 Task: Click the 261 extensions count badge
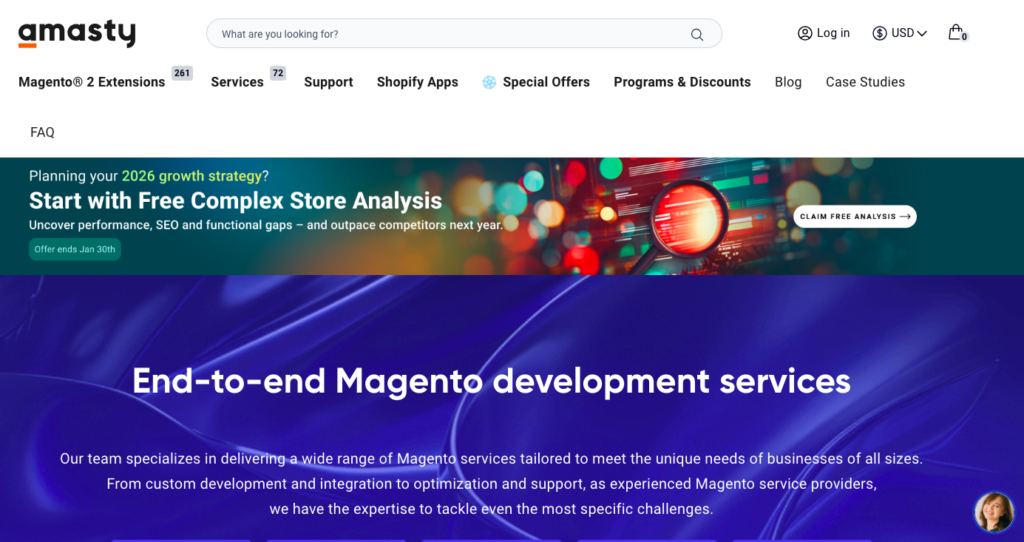pyautogui.click(x=182, y=73)
